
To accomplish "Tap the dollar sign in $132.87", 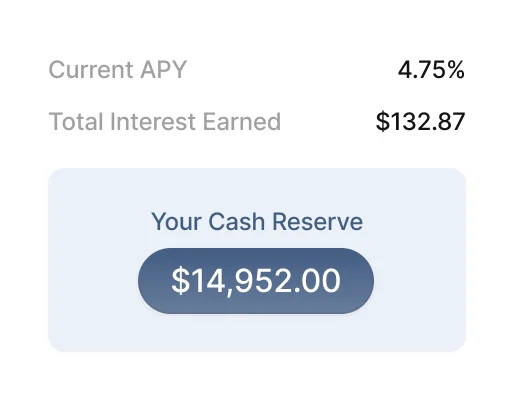I will [383, 121].
